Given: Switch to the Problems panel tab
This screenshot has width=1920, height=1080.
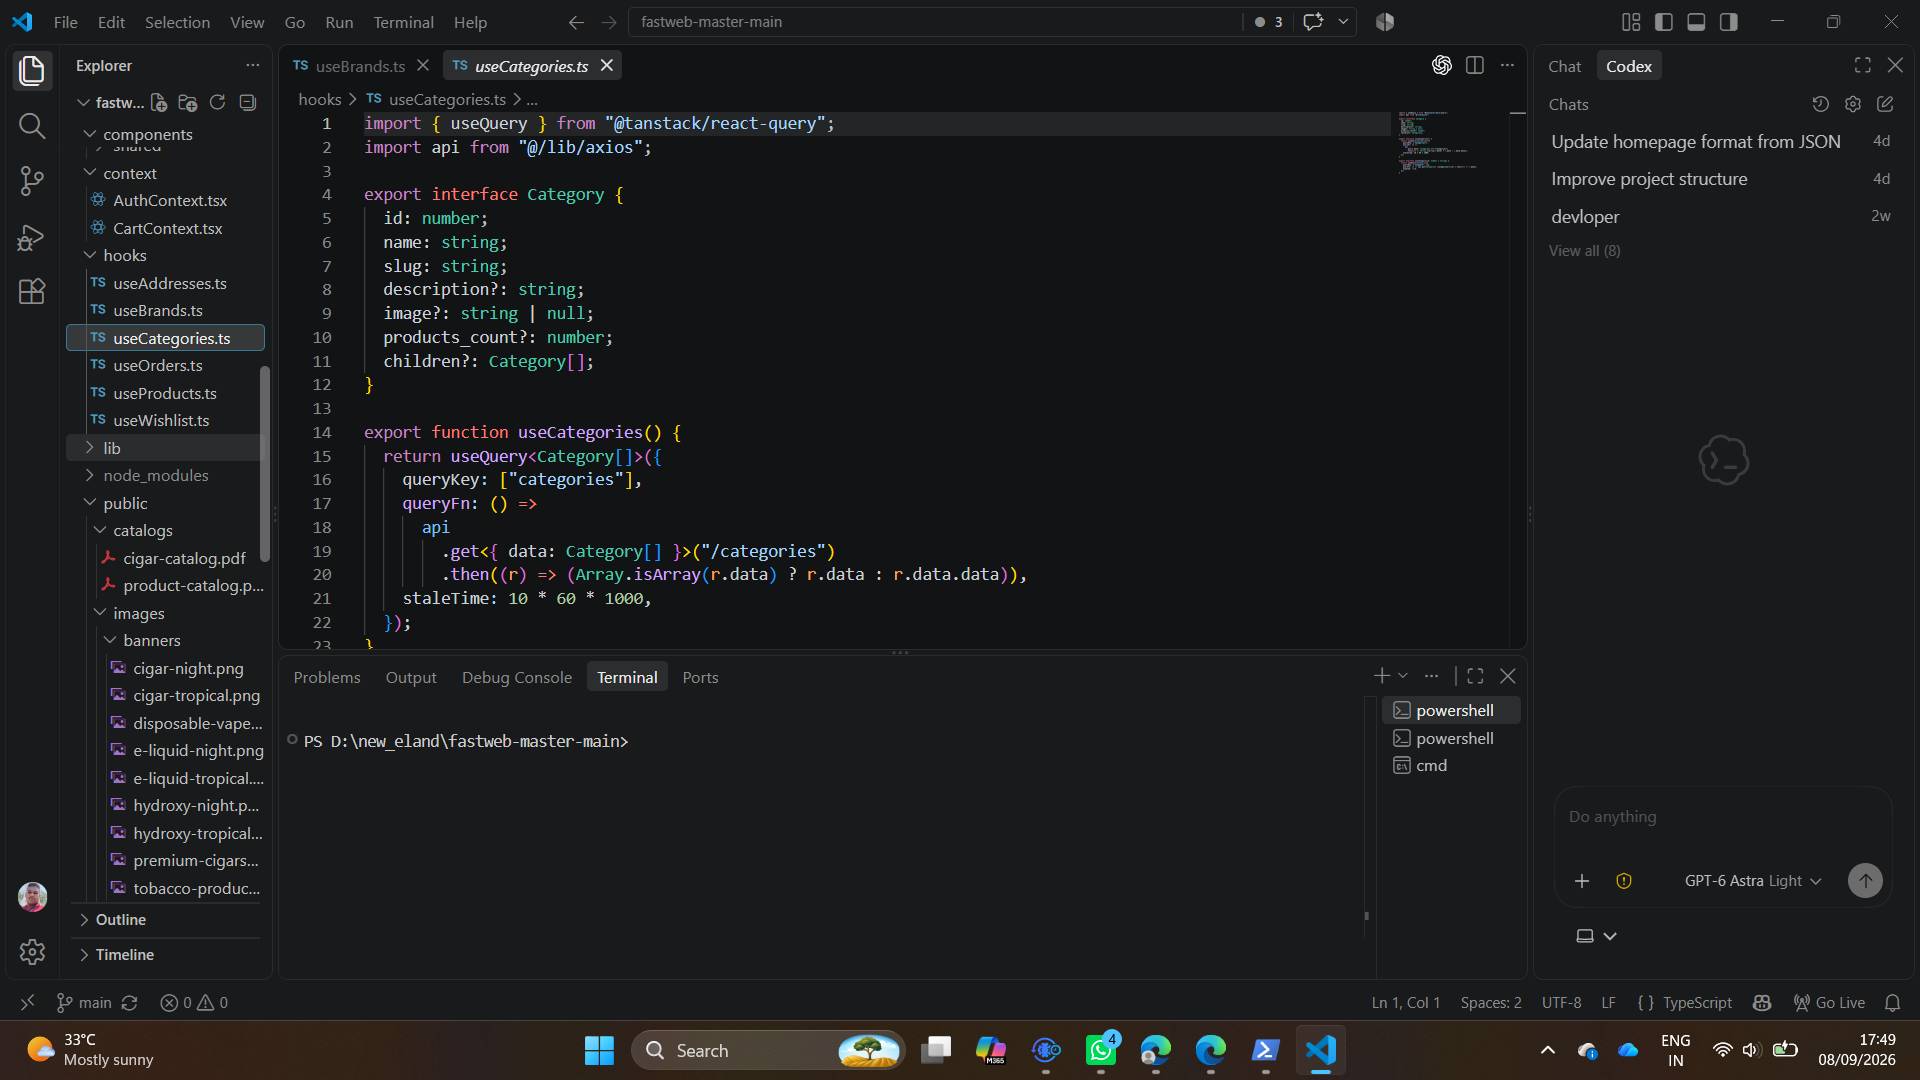Looking at the screenshot, I should click(x=327, y=677).
